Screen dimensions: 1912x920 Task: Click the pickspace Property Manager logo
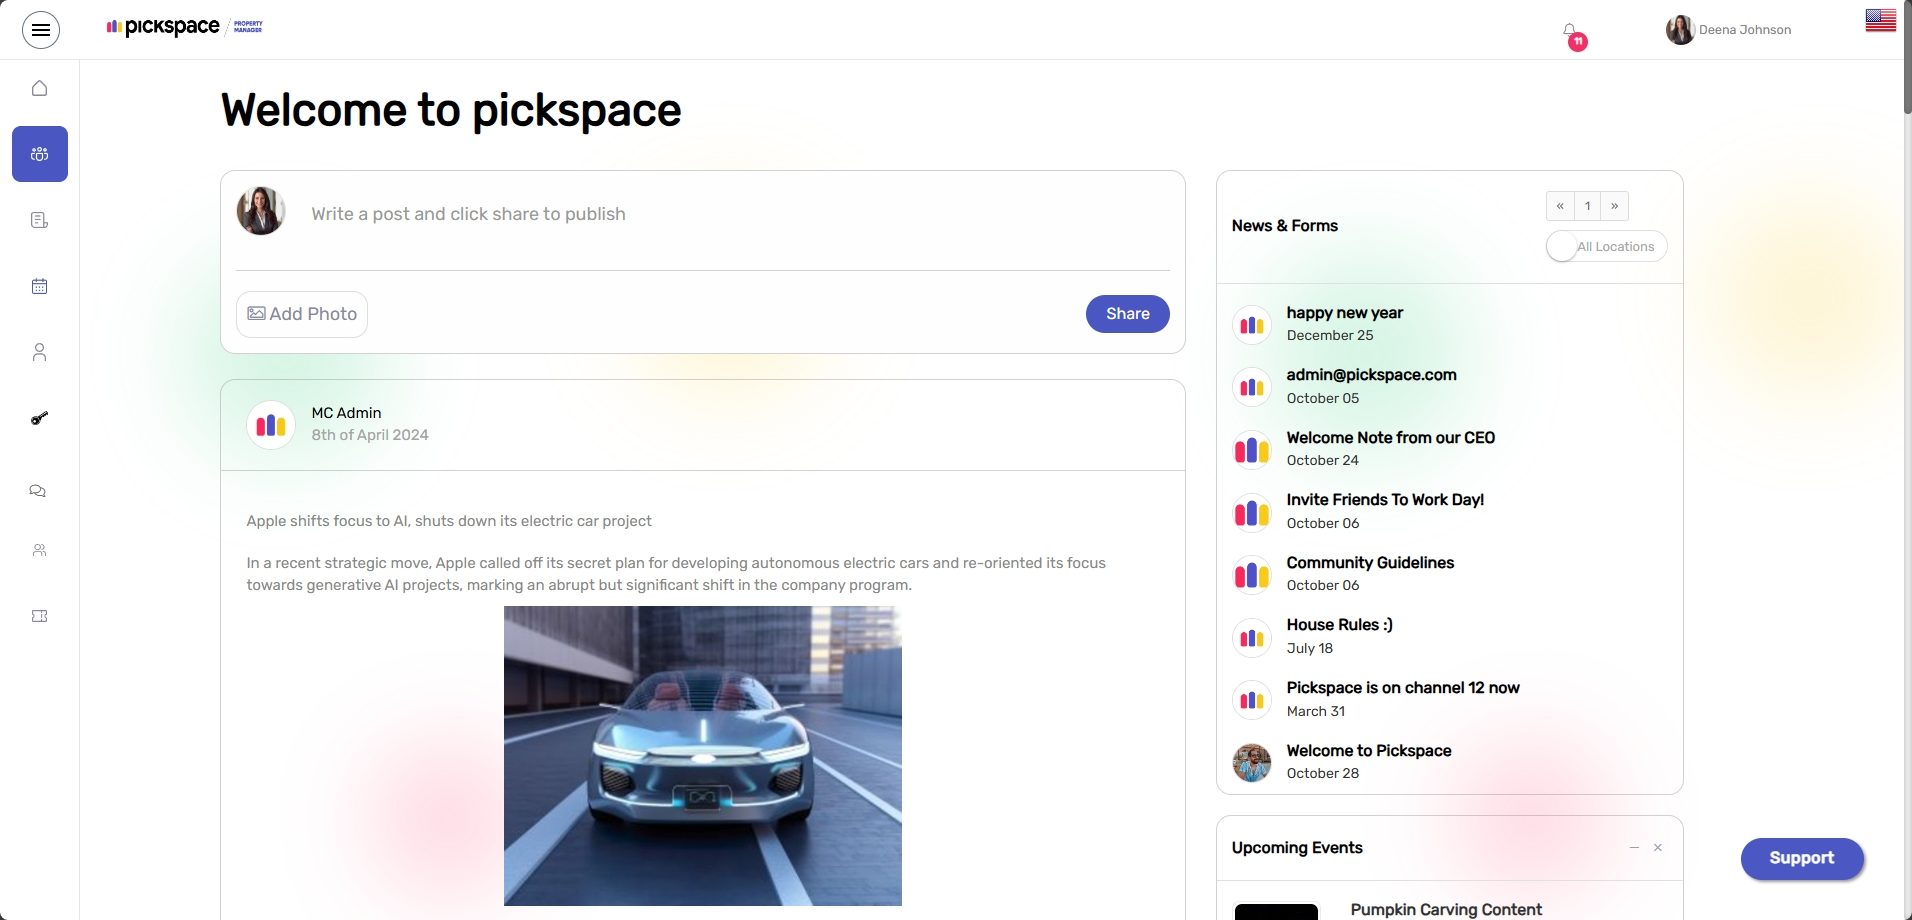click(183, 27)
